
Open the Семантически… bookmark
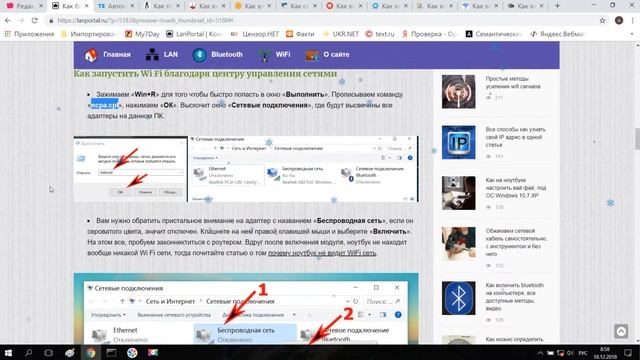point(494,34)
